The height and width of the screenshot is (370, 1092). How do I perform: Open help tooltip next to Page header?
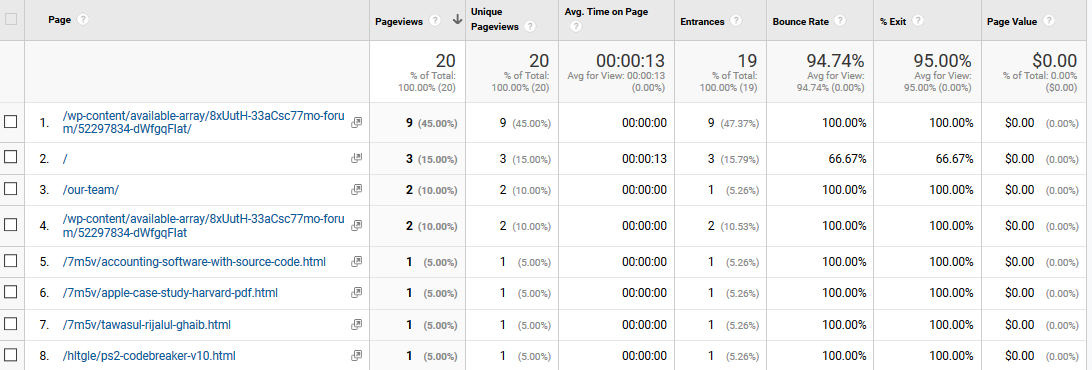(84, 20)
